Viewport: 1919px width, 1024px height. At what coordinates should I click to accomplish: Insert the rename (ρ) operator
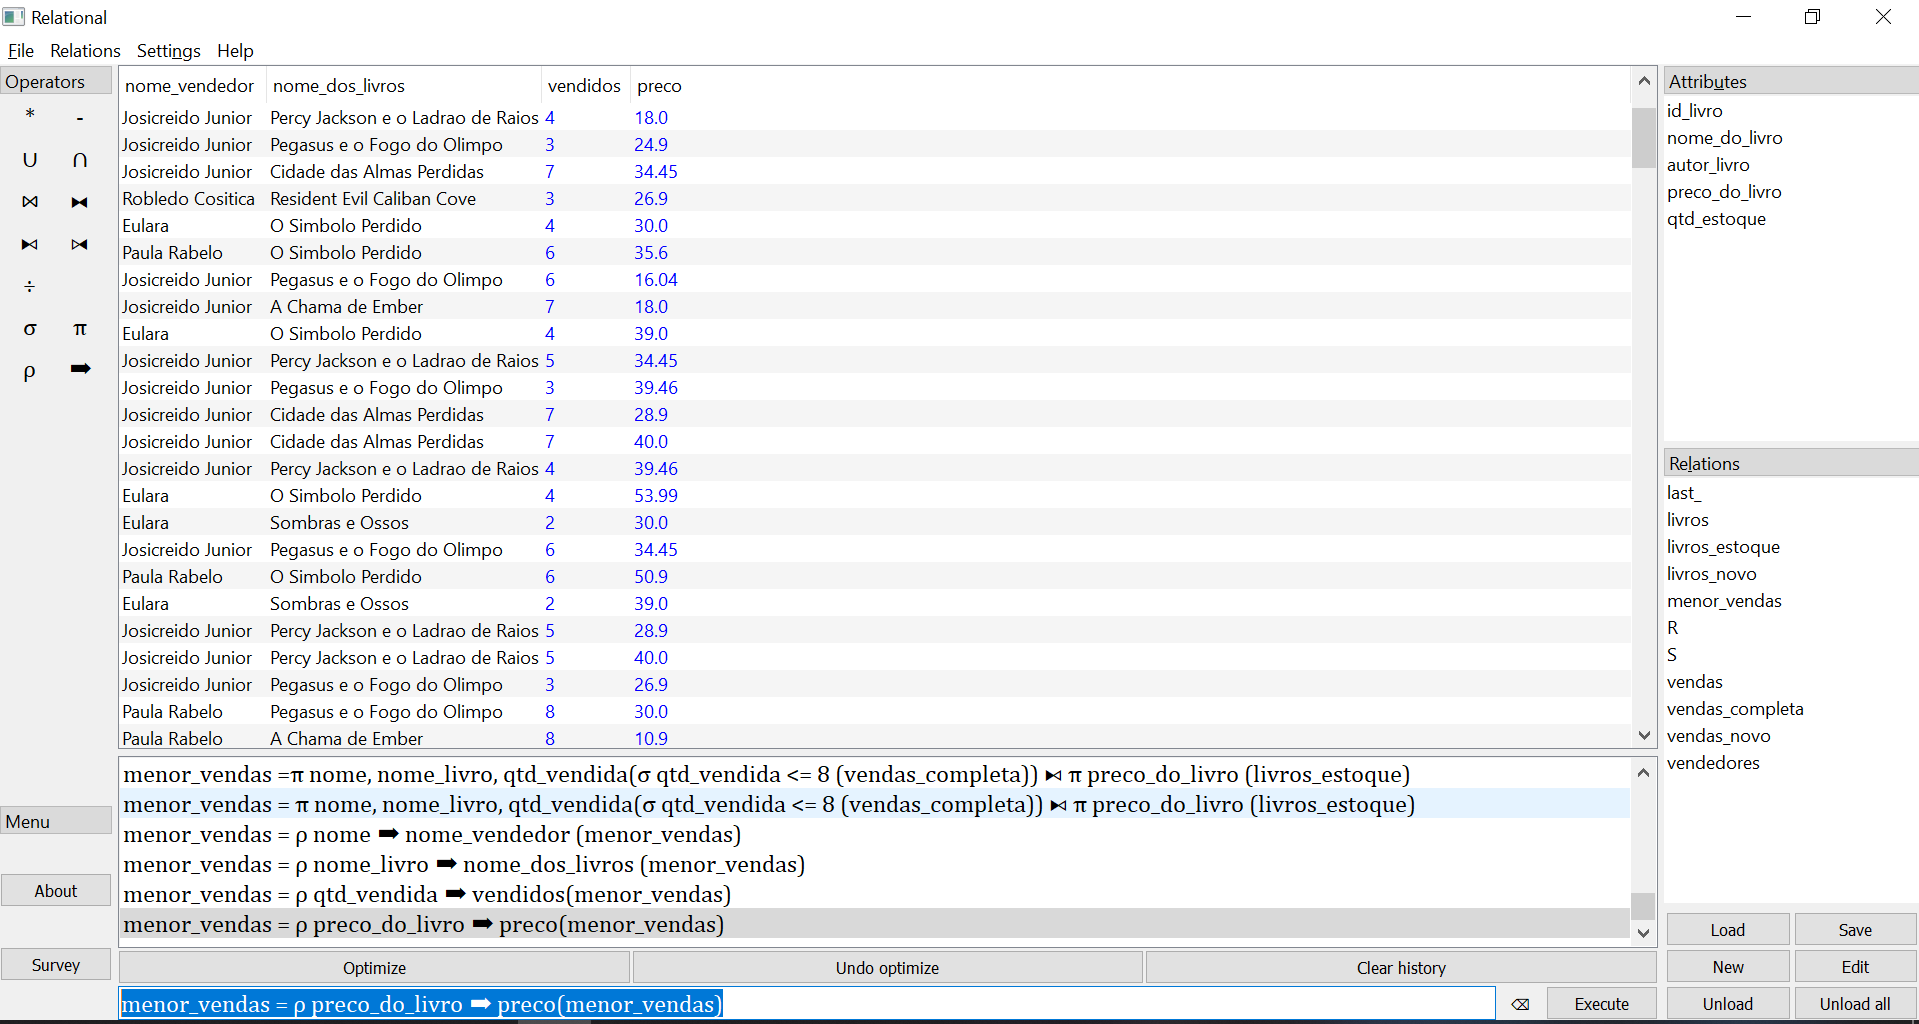point(30,371)
